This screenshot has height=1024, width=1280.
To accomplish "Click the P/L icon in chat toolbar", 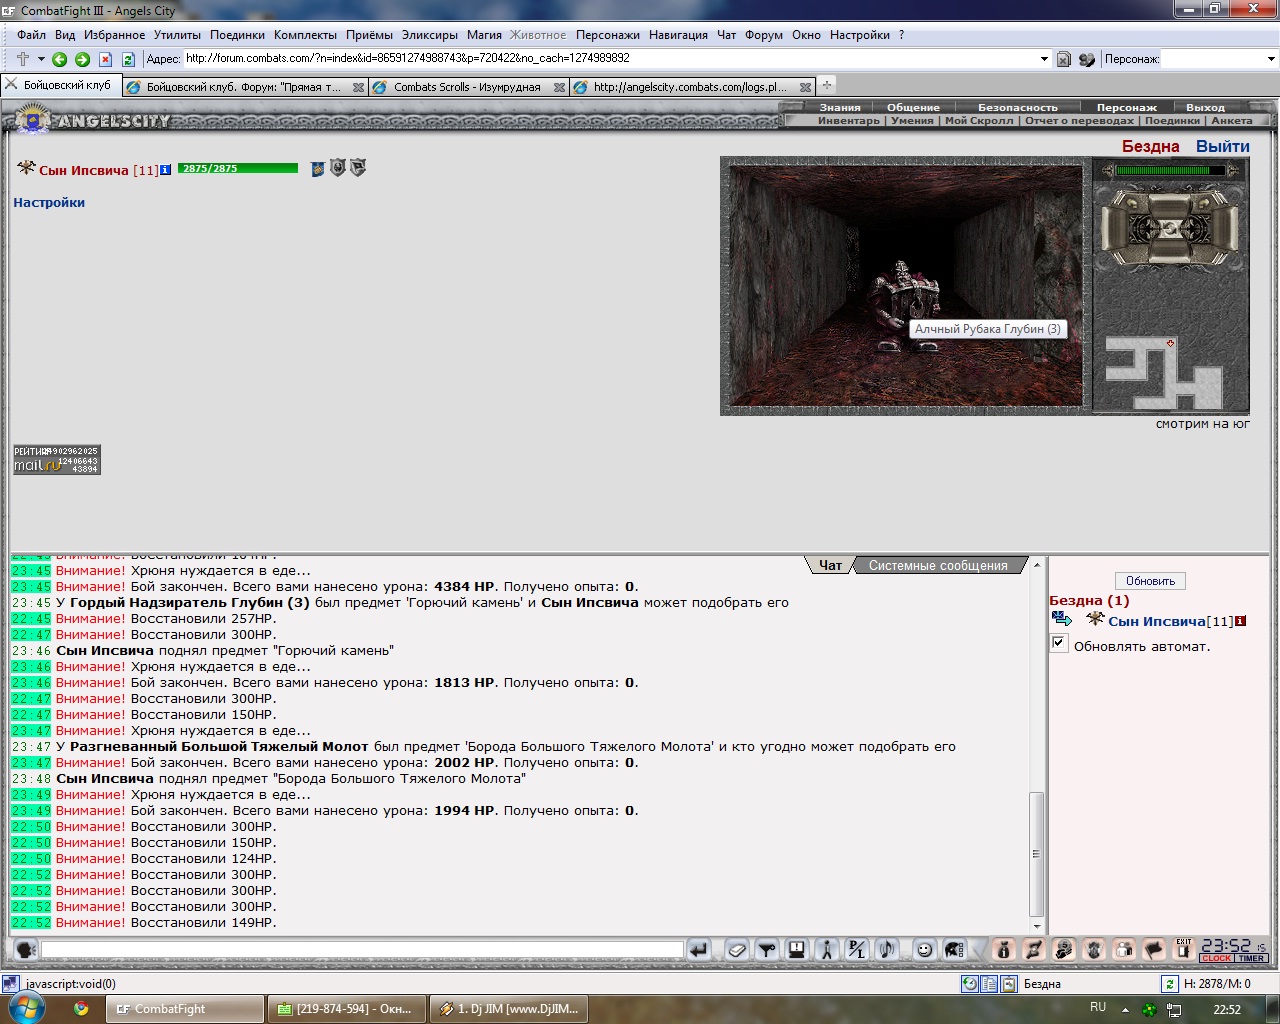I will pyautogui.click(x=857, y=949).
